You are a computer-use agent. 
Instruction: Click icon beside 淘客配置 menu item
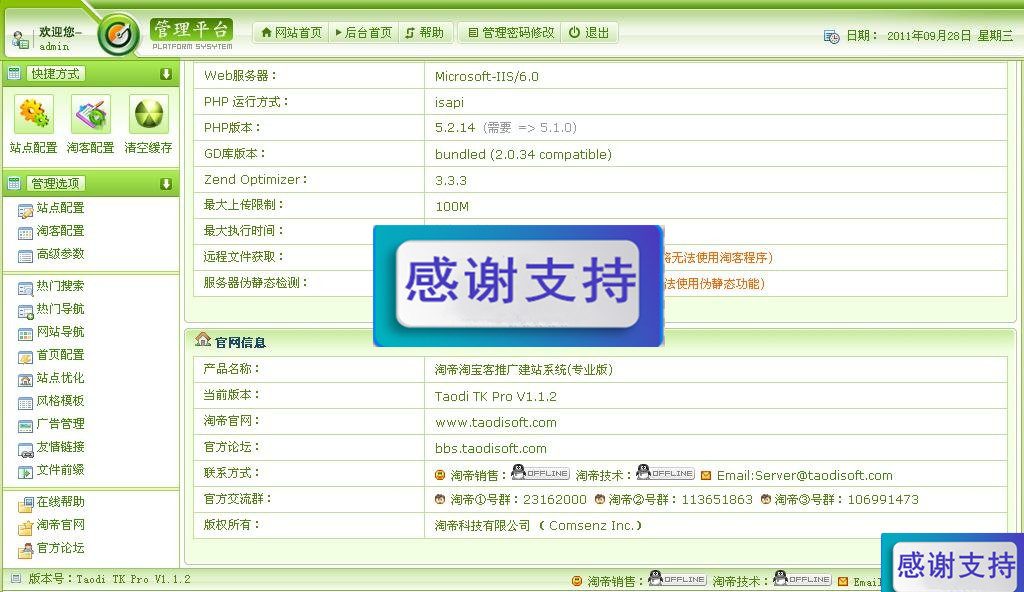coord(25,233)
